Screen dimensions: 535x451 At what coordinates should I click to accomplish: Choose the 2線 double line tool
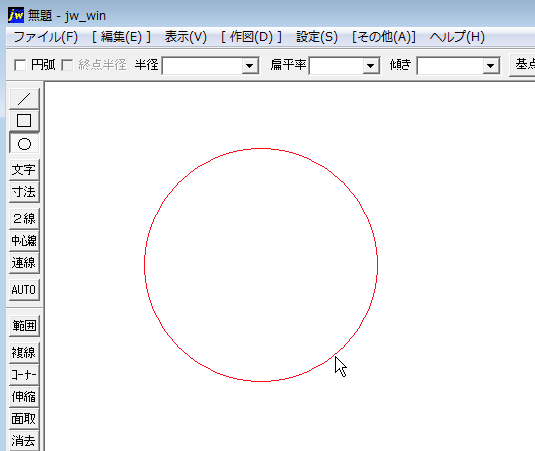[24, 218]
